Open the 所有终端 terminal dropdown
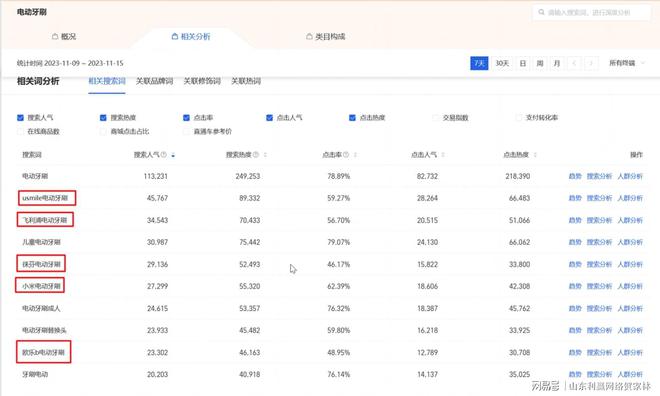The height and width of the screenshot is (396, 660). (x=626, y=63)
